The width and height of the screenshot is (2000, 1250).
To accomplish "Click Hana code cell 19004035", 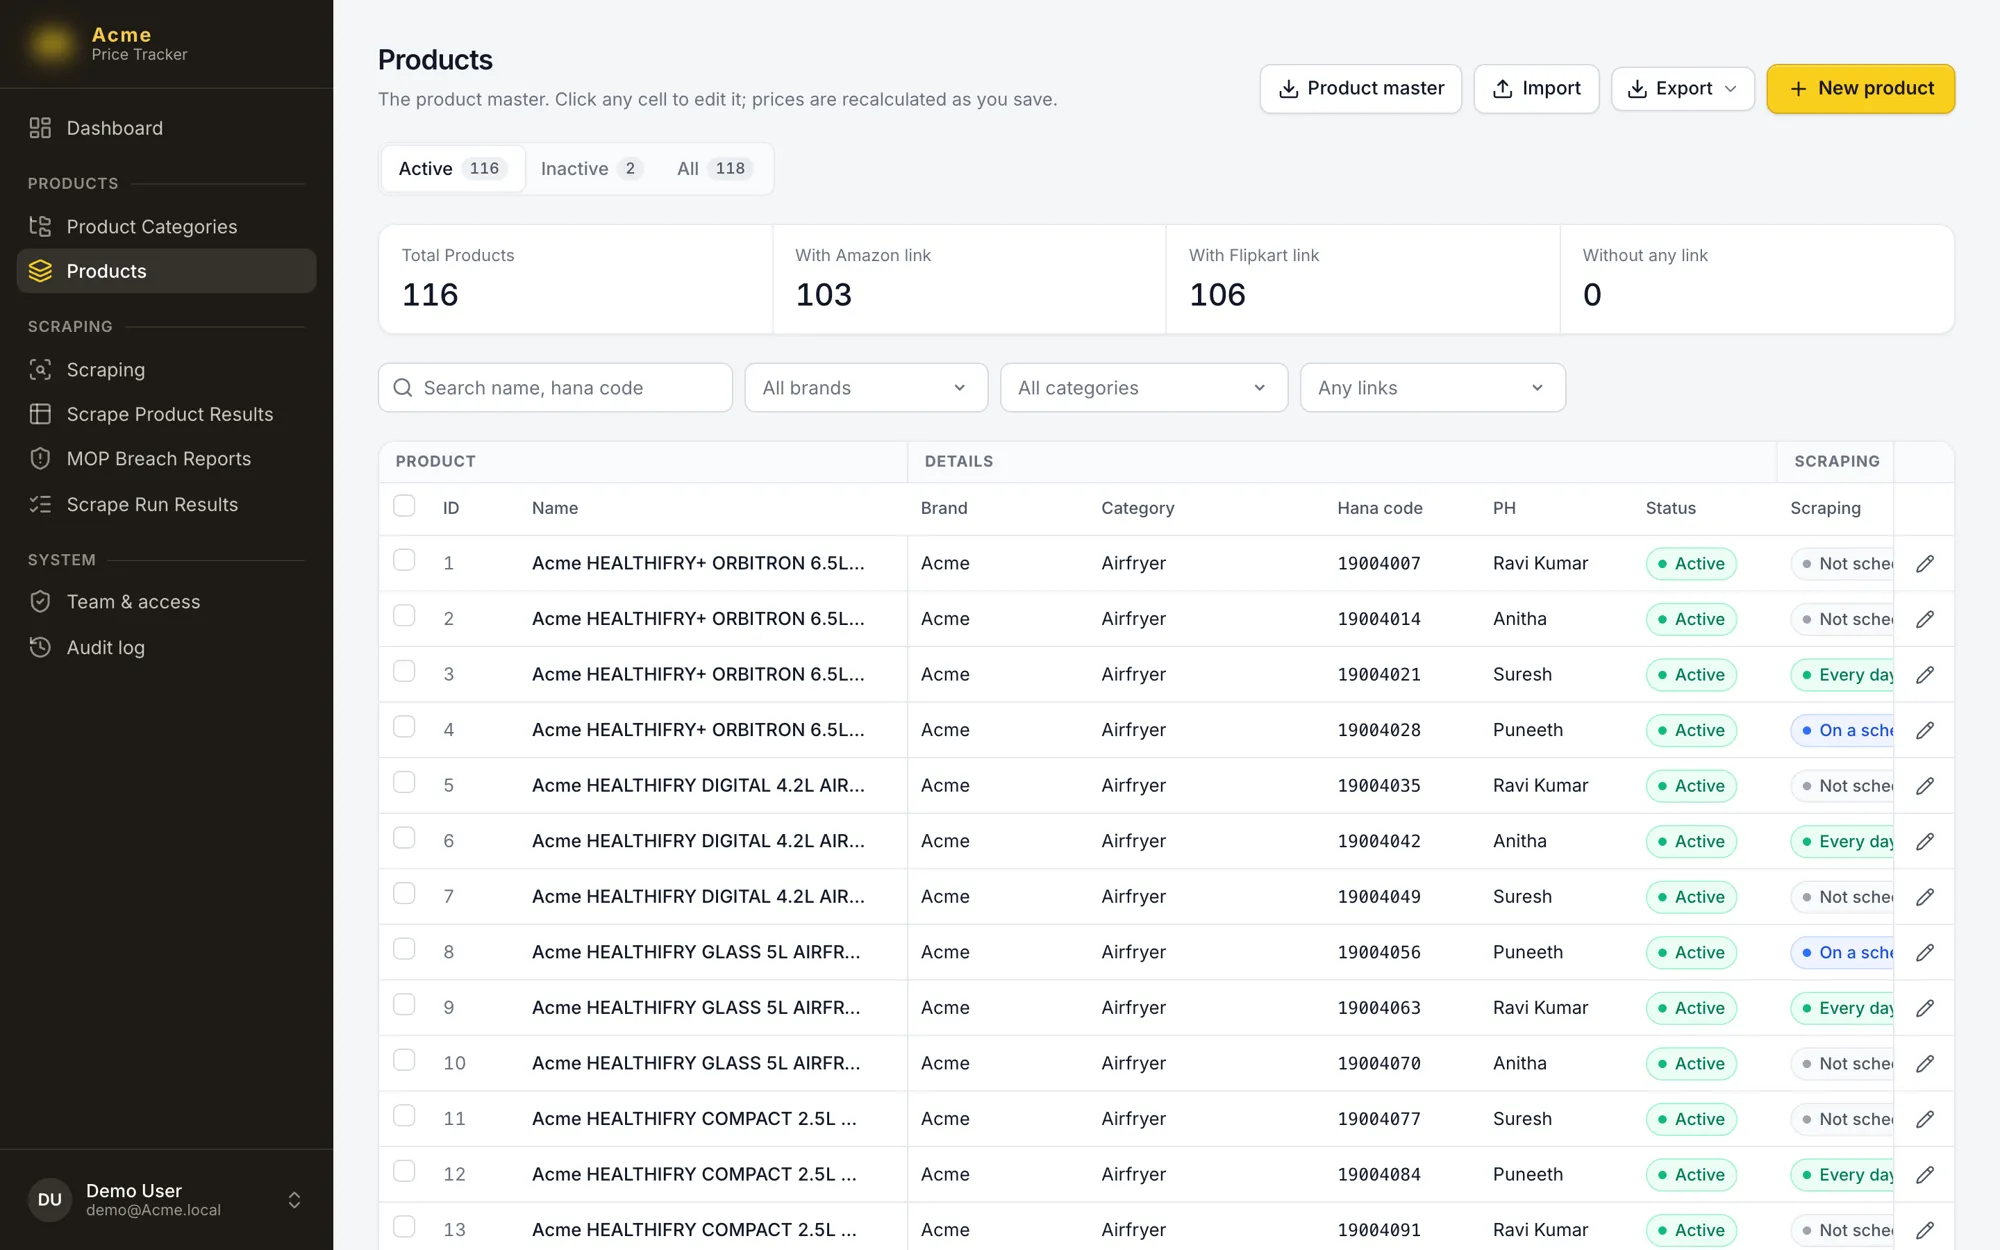I will click(x=1378, y=786).
